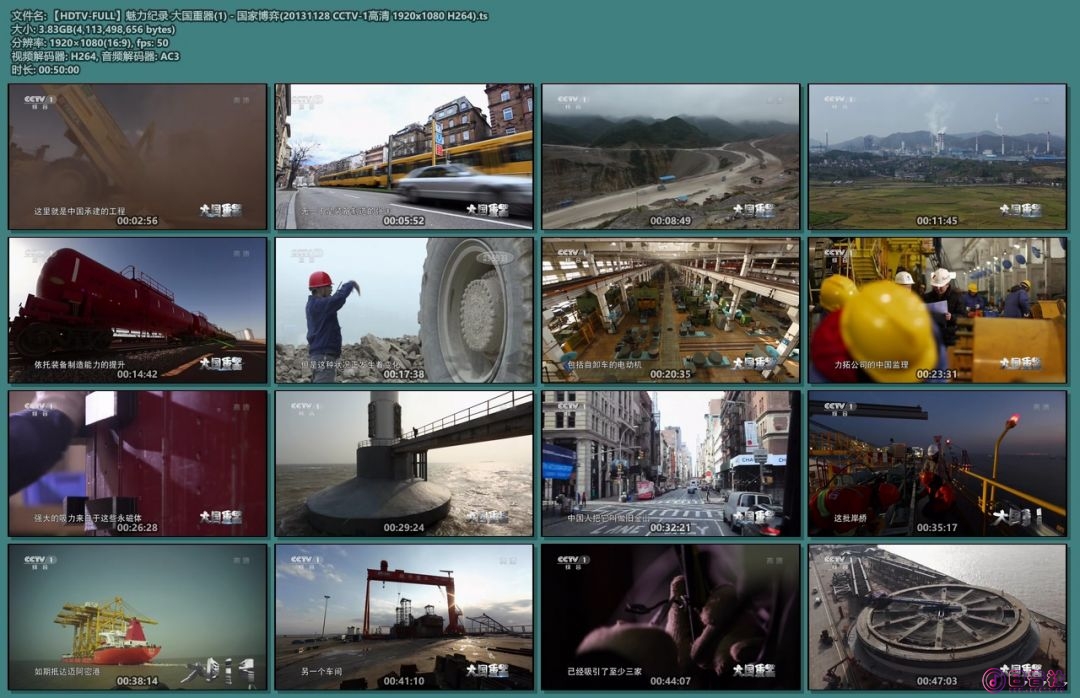Image resolution: width=1080 pixels, height=698 pixels.
Task: Click the file size text 3.83GB
Action: [x=93, y=29]
